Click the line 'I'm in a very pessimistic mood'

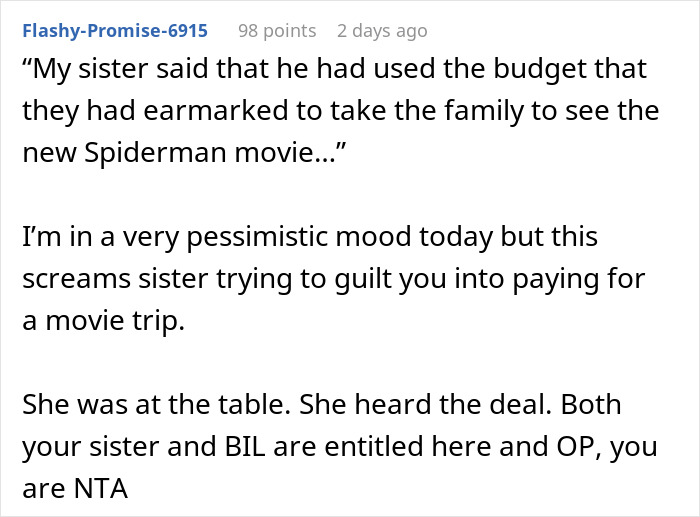coord(310,237)
